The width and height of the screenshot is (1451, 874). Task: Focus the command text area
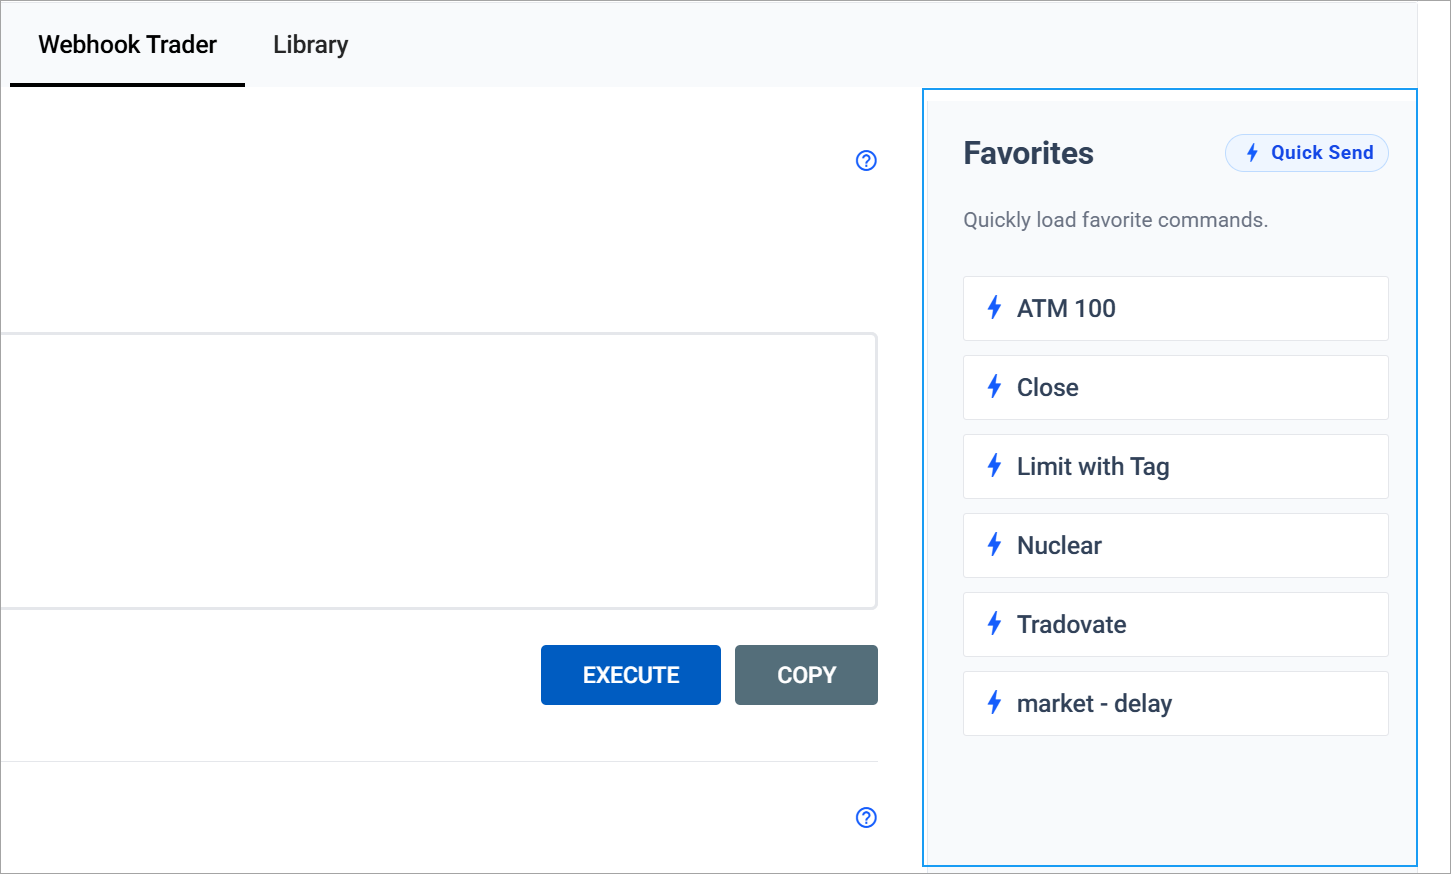[438, 471]
